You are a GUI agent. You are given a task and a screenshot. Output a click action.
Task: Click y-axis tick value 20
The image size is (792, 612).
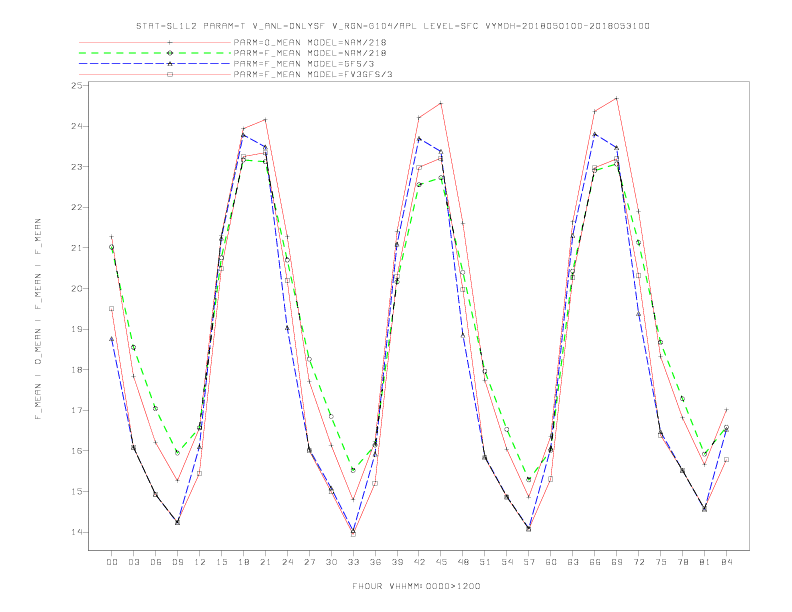pyautogui.click(x=76, y=289)
